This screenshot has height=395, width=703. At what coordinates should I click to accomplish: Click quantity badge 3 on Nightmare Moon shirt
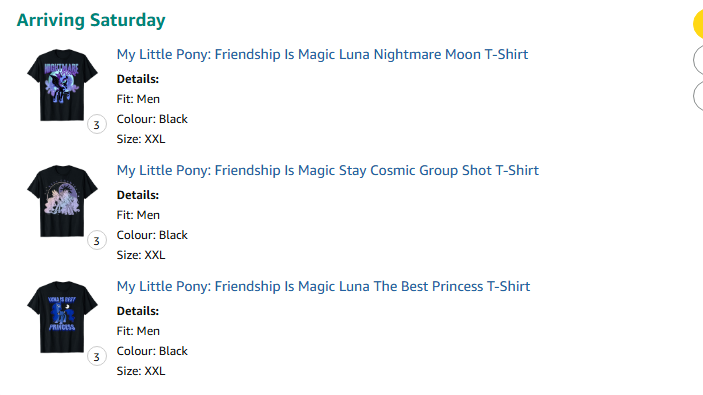point(97,125)
